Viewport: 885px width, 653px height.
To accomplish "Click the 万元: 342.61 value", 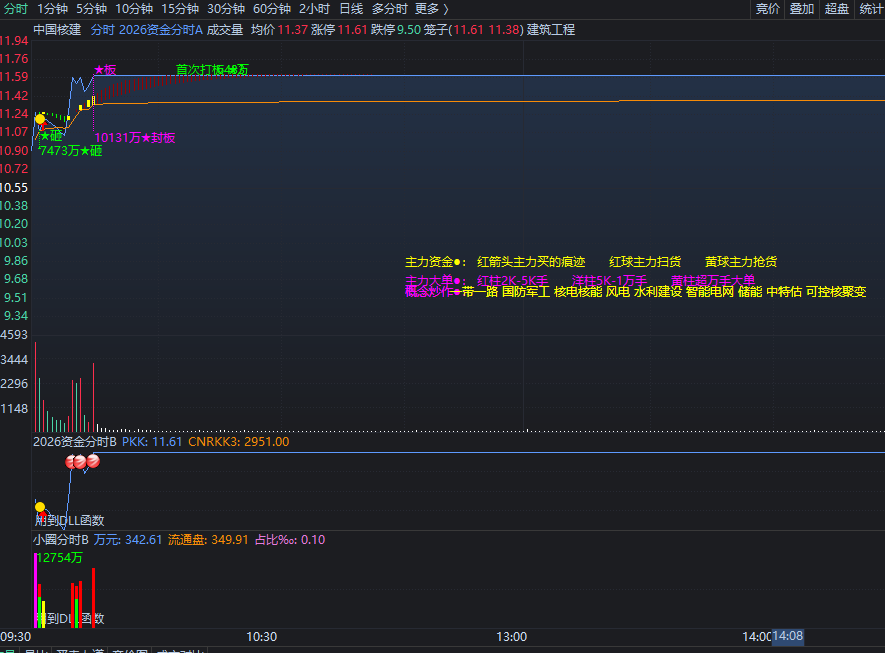I will coord(128,540).
